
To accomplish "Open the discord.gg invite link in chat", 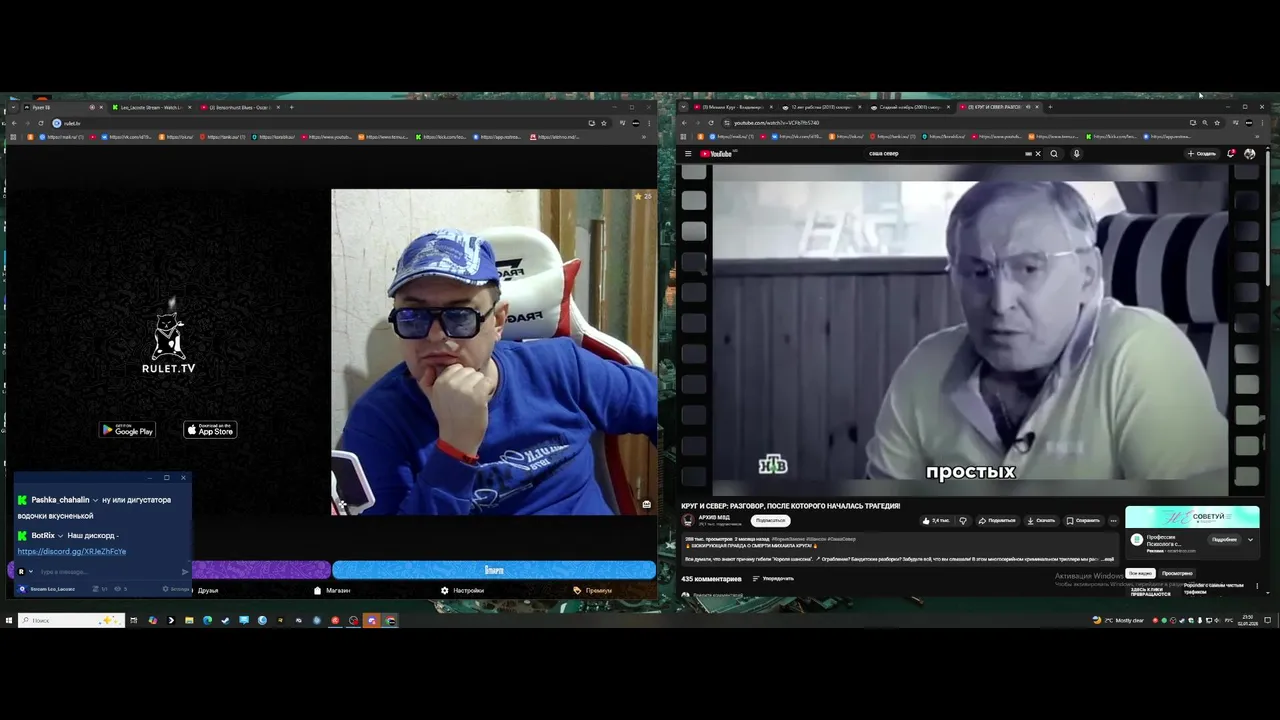I will click(x=72, y=552).
